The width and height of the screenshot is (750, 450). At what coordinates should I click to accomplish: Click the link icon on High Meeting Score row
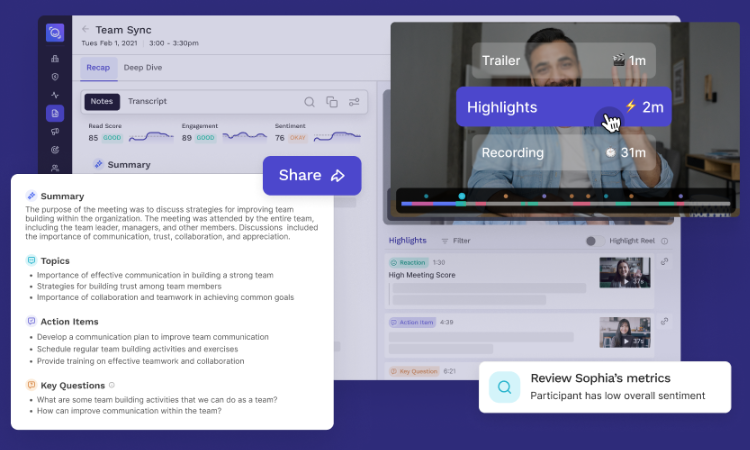click(x=664, y=262)
